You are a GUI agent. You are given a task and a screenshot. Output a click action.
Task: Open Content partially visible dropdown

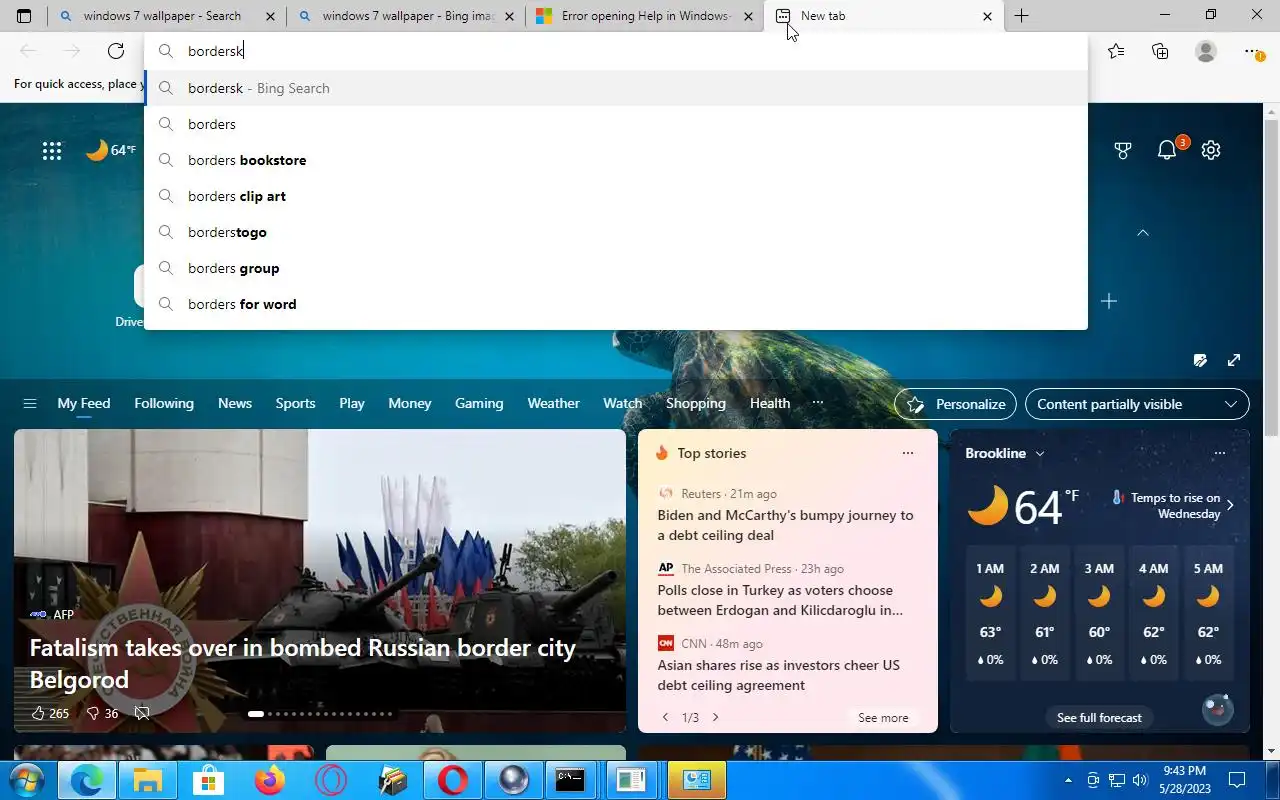[1137, 404]
